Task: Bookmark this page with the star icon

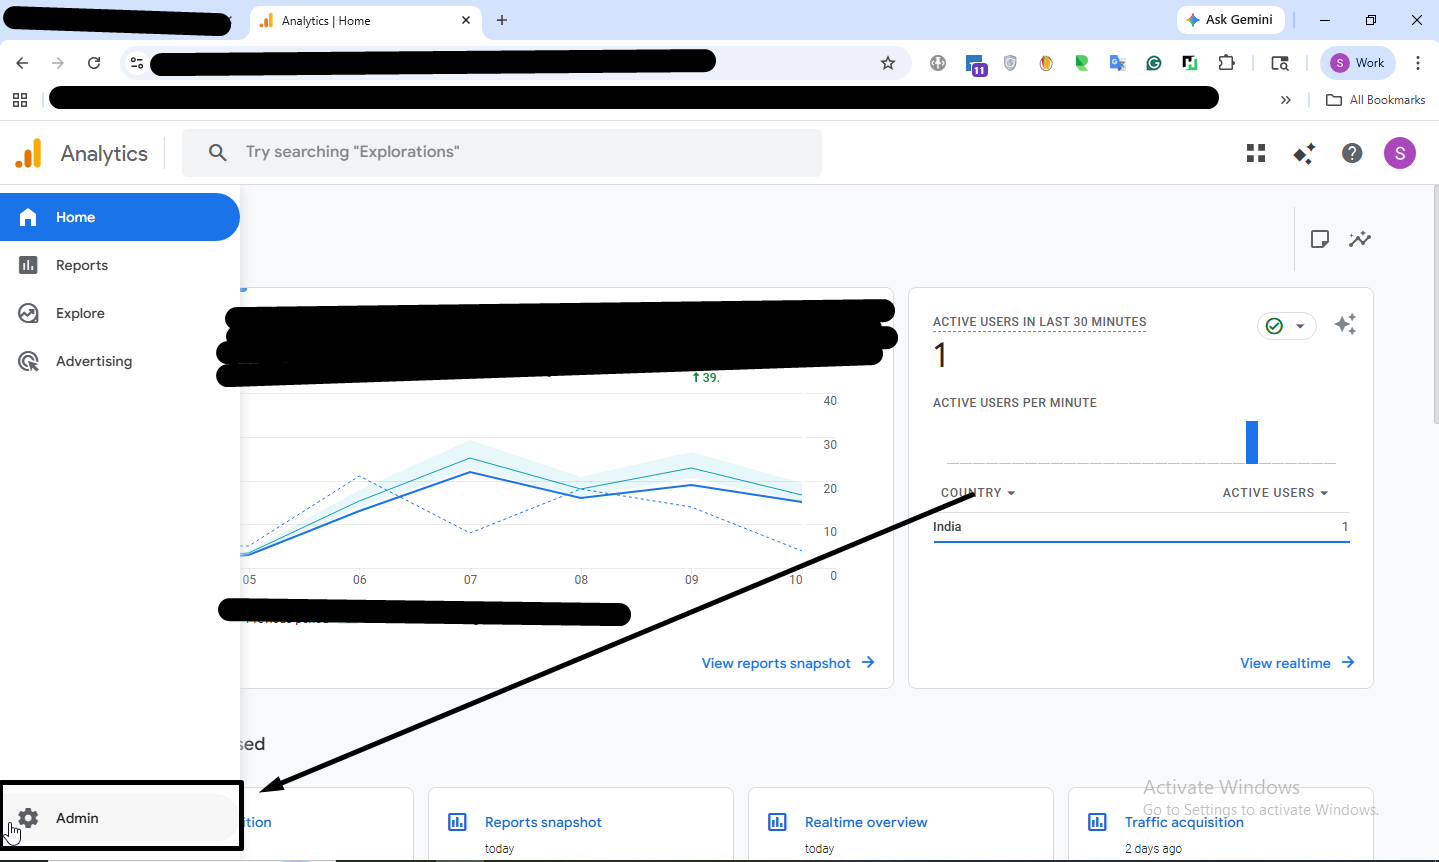Action: tap(888, 63)
